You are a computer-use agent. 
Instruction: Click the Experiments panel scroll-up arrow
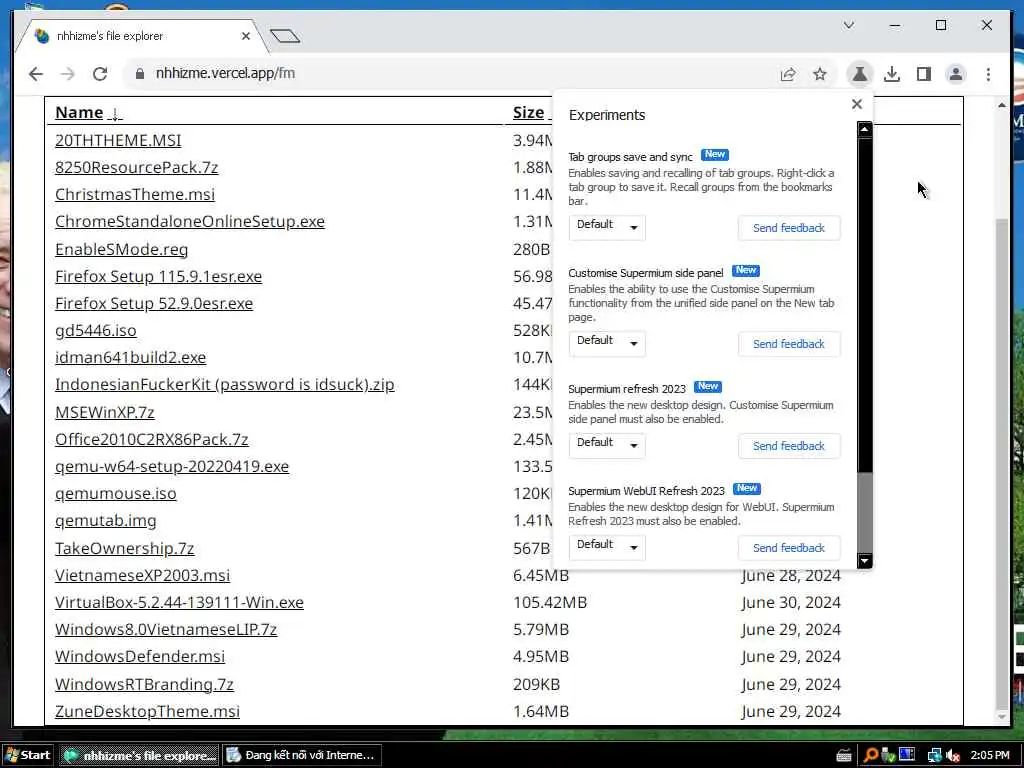pos(865,129)
